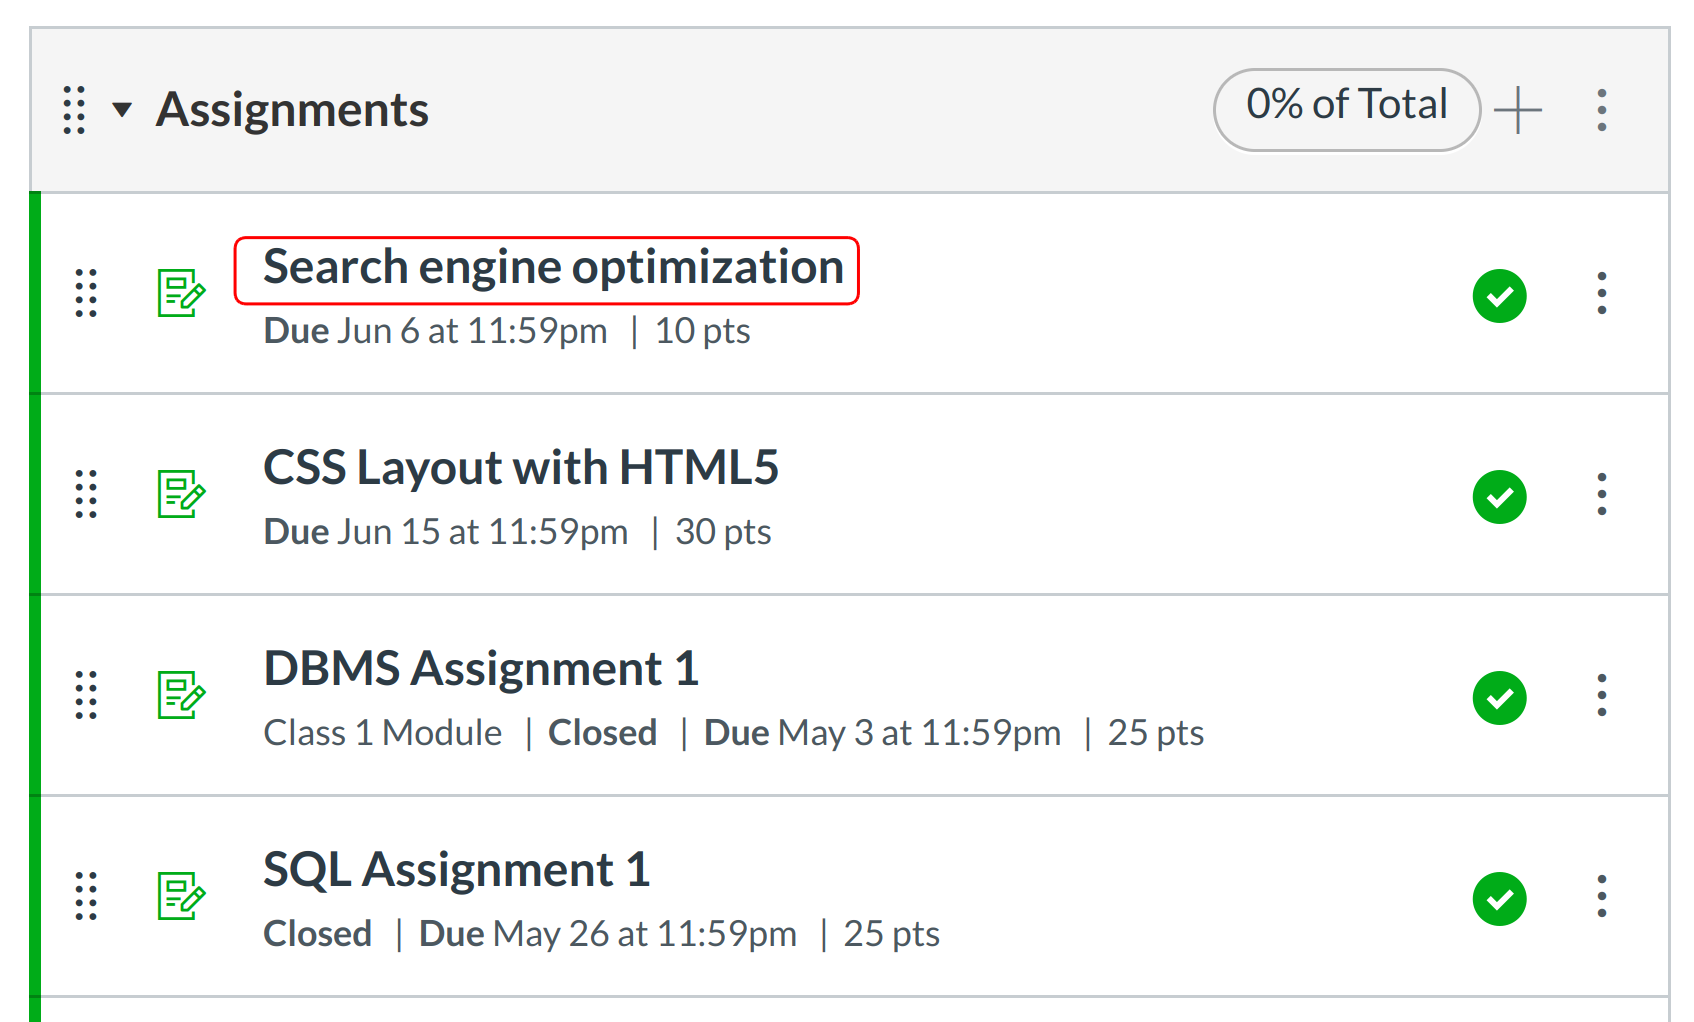Screen dimensions: 1694x1022
Task: Click the 0% of Total badge
Action: (1347, 108)
